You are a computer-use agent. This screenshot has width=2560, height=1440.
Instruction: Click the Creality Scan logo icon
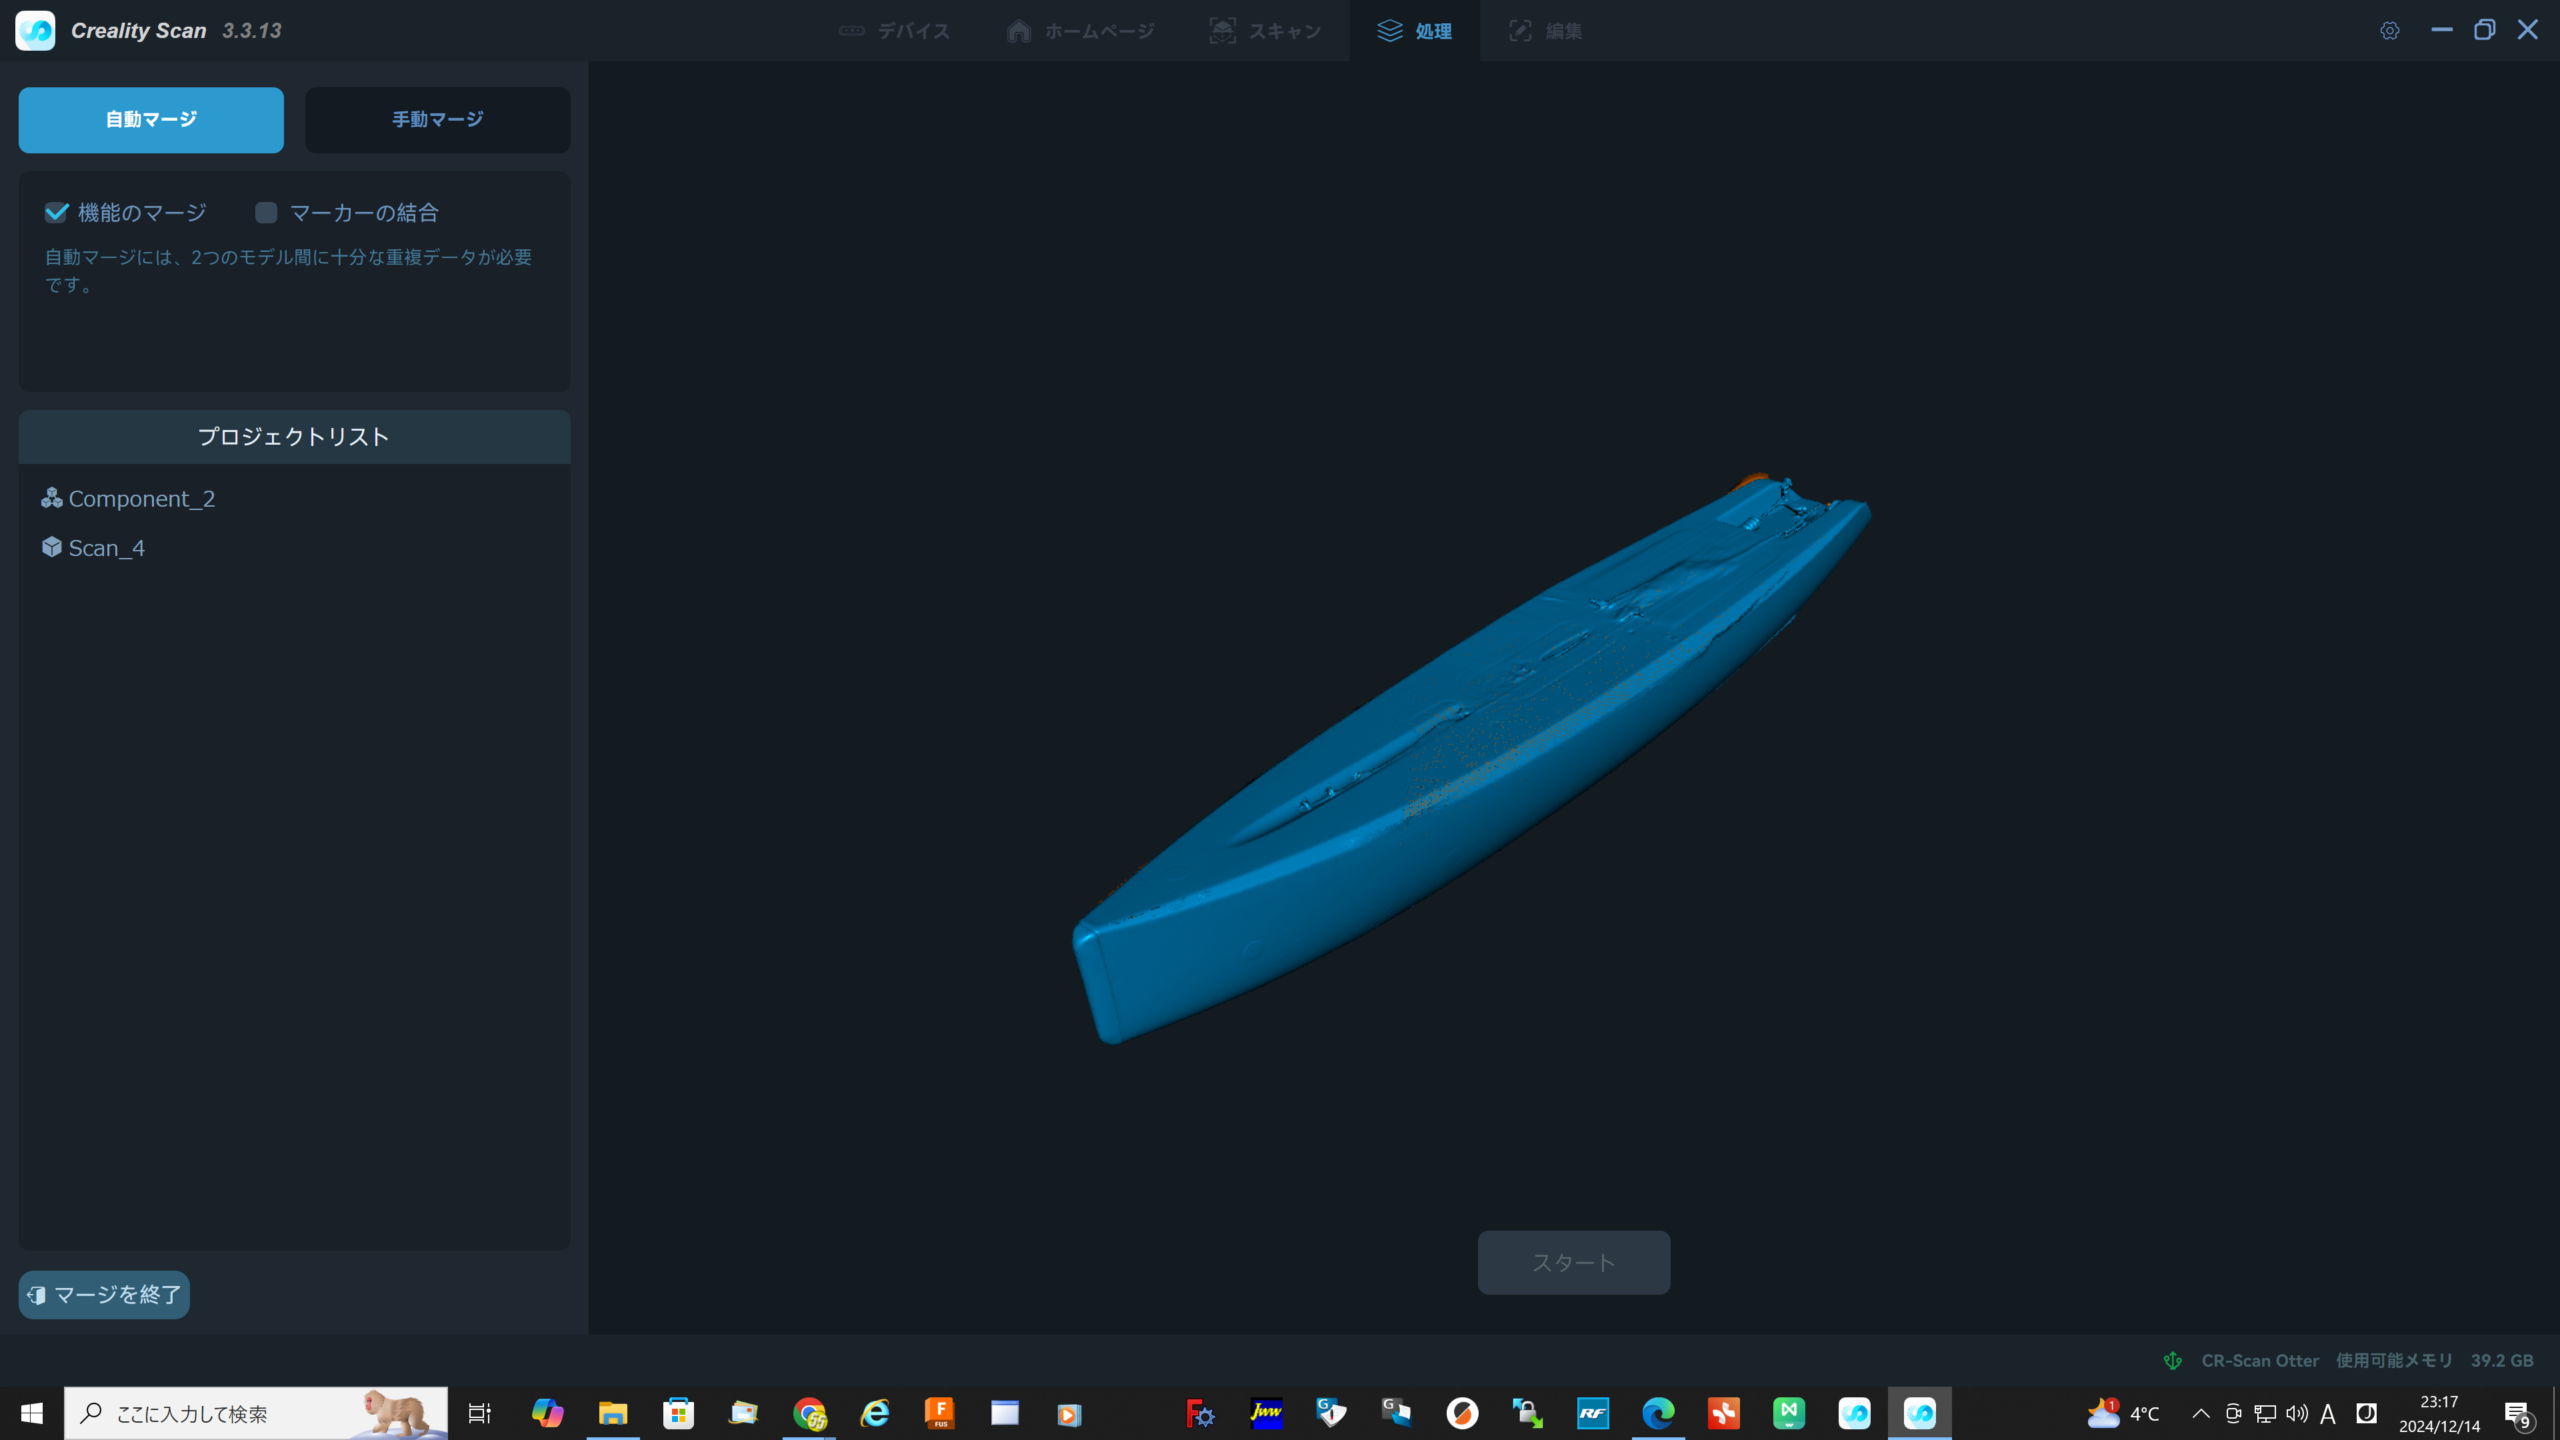tap(35, 30)
